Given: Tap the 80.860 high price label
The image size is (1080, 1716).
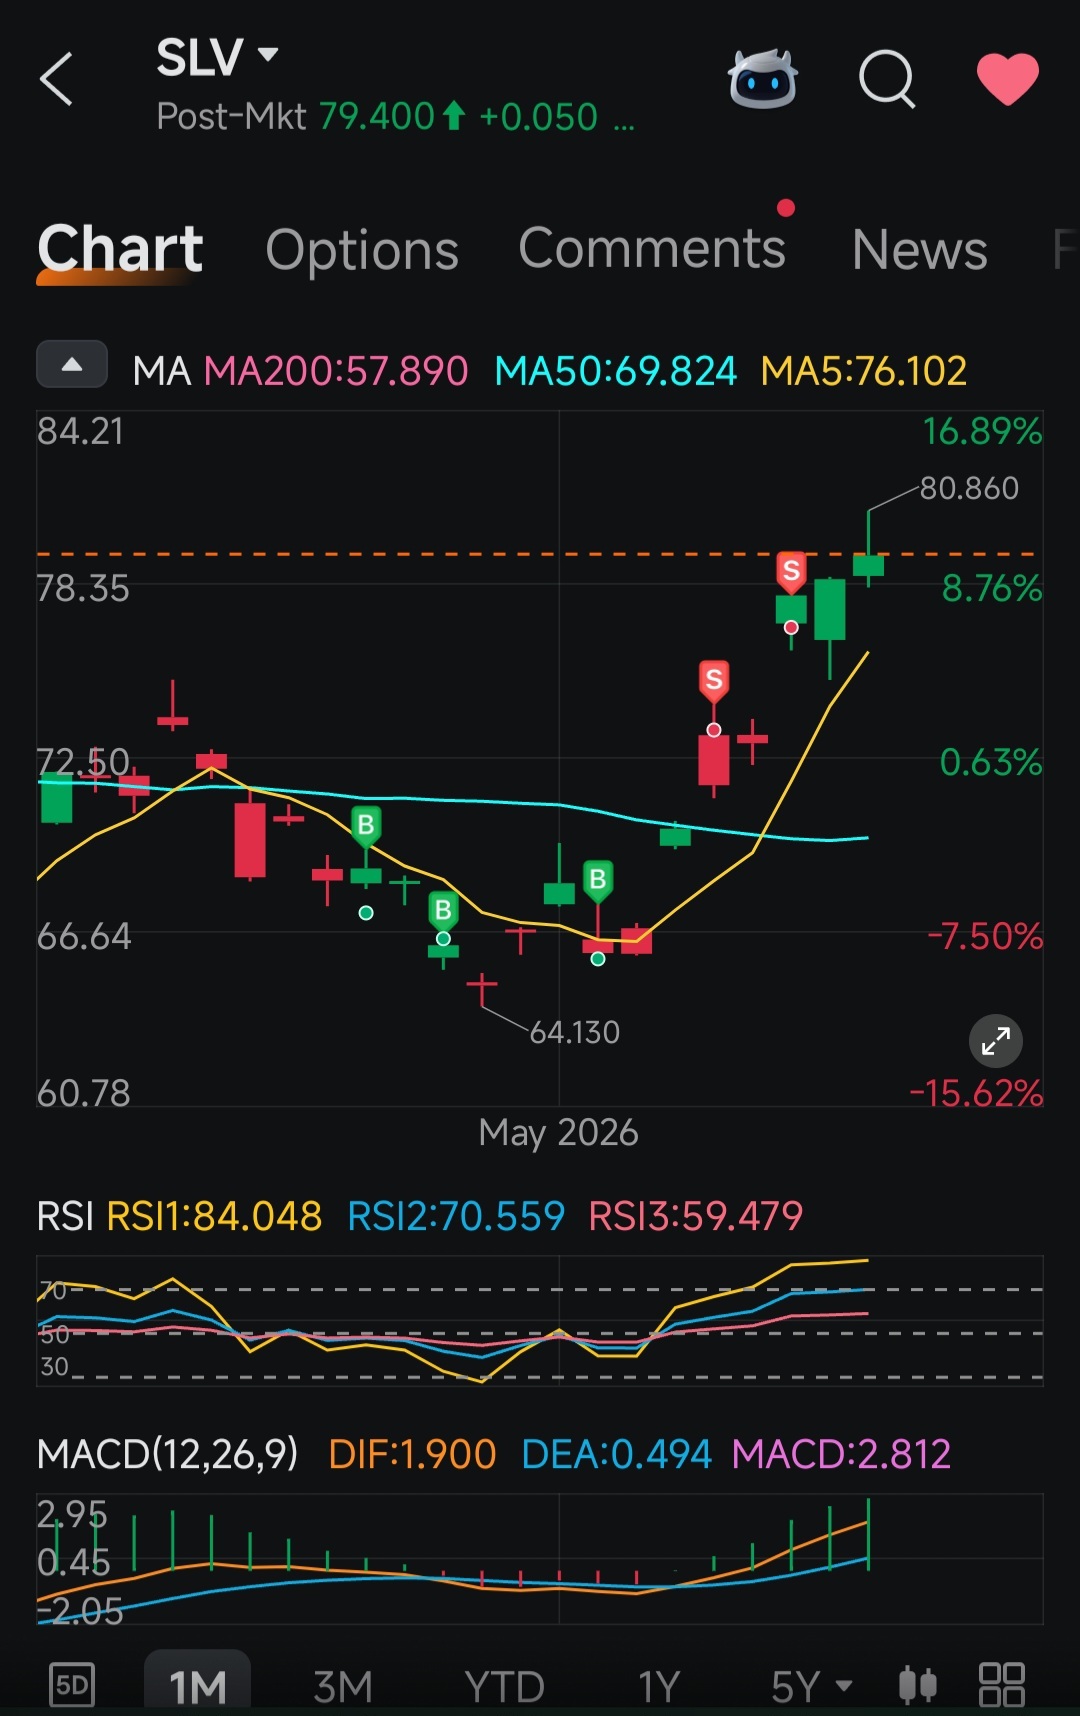Looking at the screenshot, I should 969,488.
